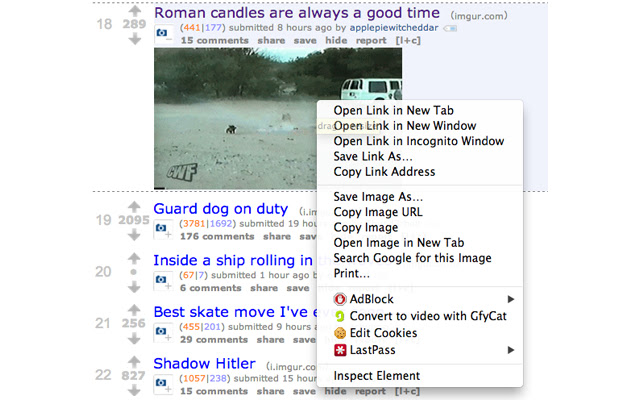Click the LastPass icon in context menu

coord(340,350)
